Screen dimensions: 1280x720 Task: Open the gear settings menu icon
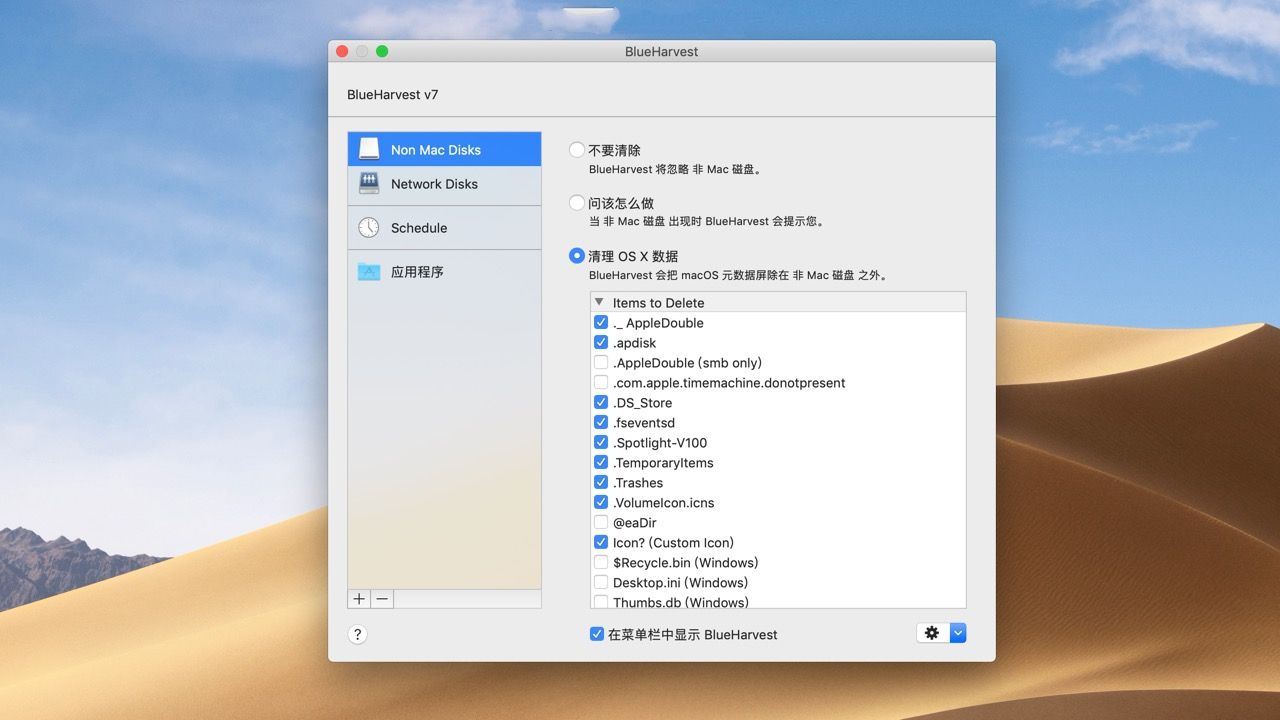click(932, 633)
